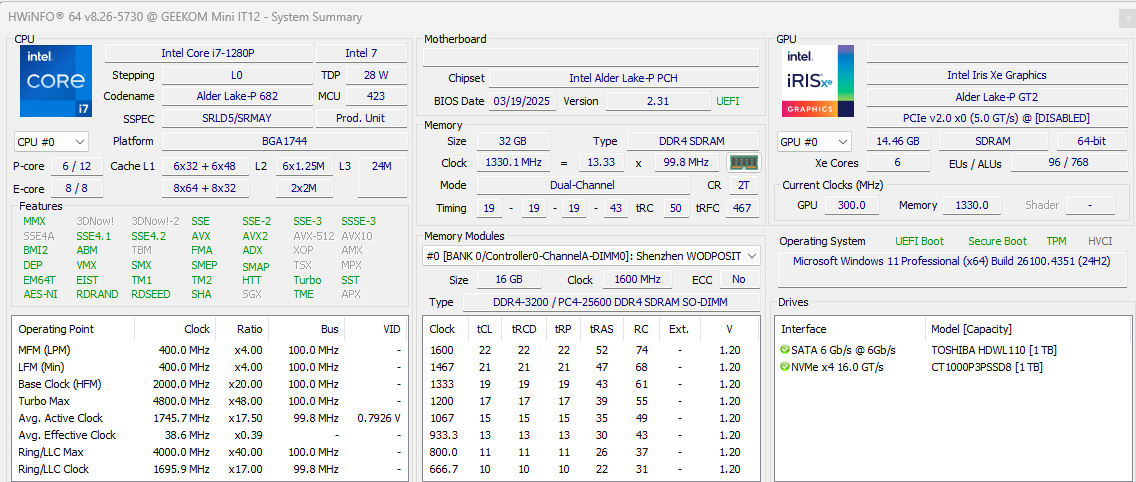Click the GPU memory 14.46 GB field

[898, 141]
